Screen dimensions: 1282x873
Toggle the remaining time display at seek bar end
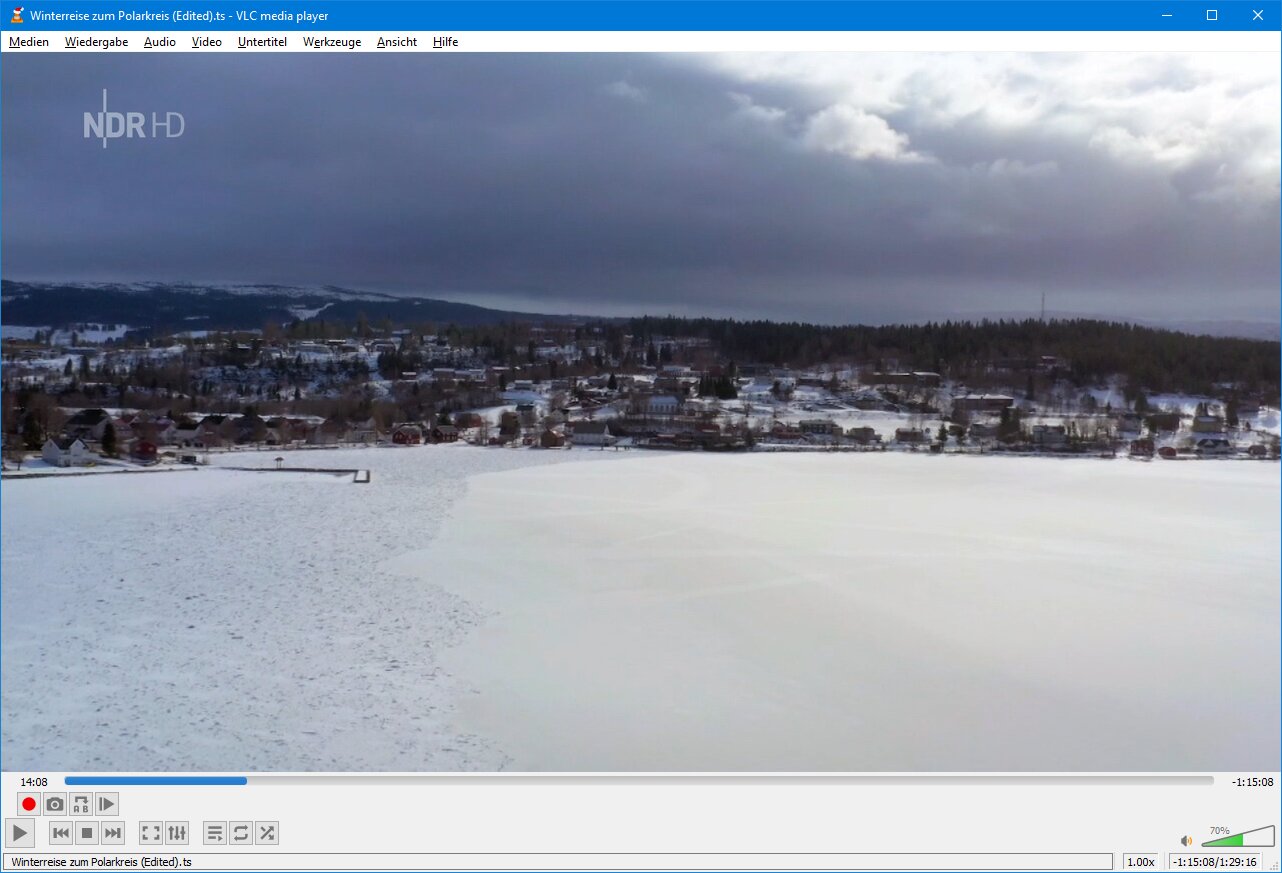click(1252, 782)
